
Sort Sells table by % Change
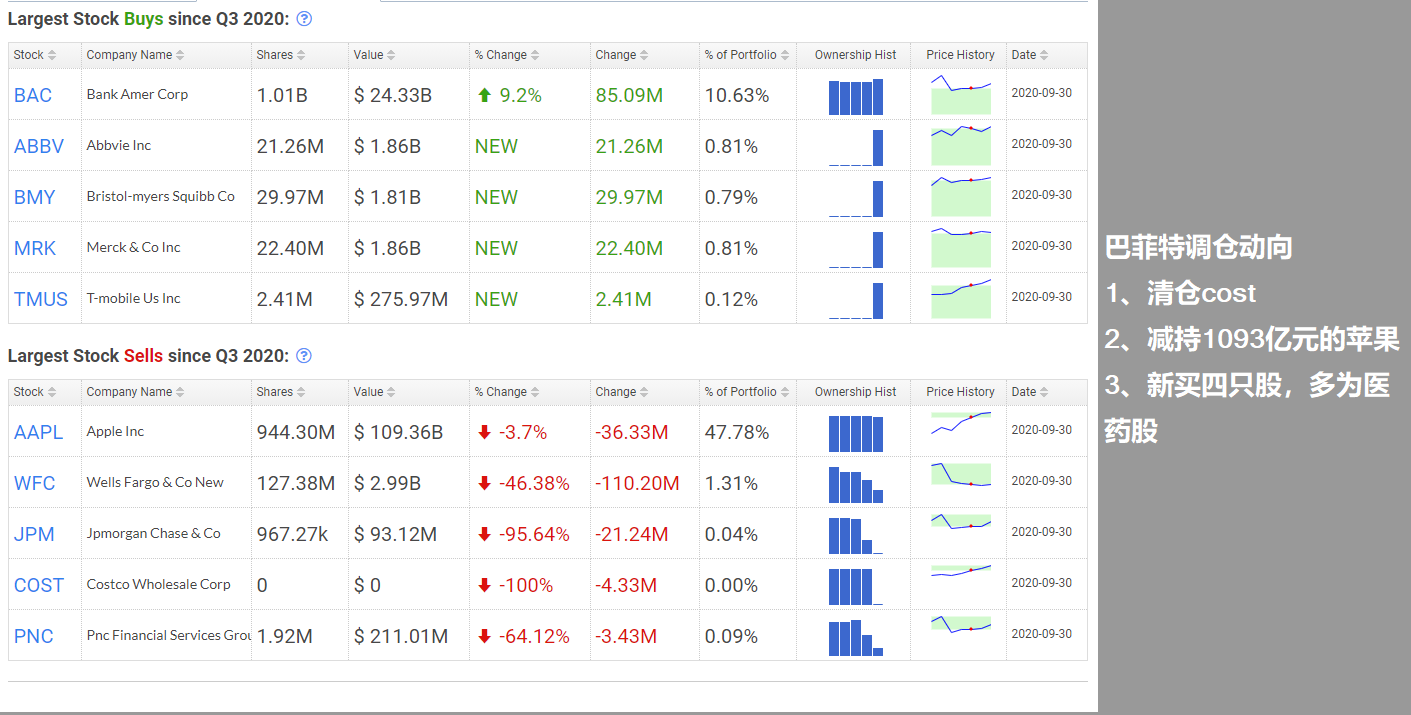click(x=507, y=392)
